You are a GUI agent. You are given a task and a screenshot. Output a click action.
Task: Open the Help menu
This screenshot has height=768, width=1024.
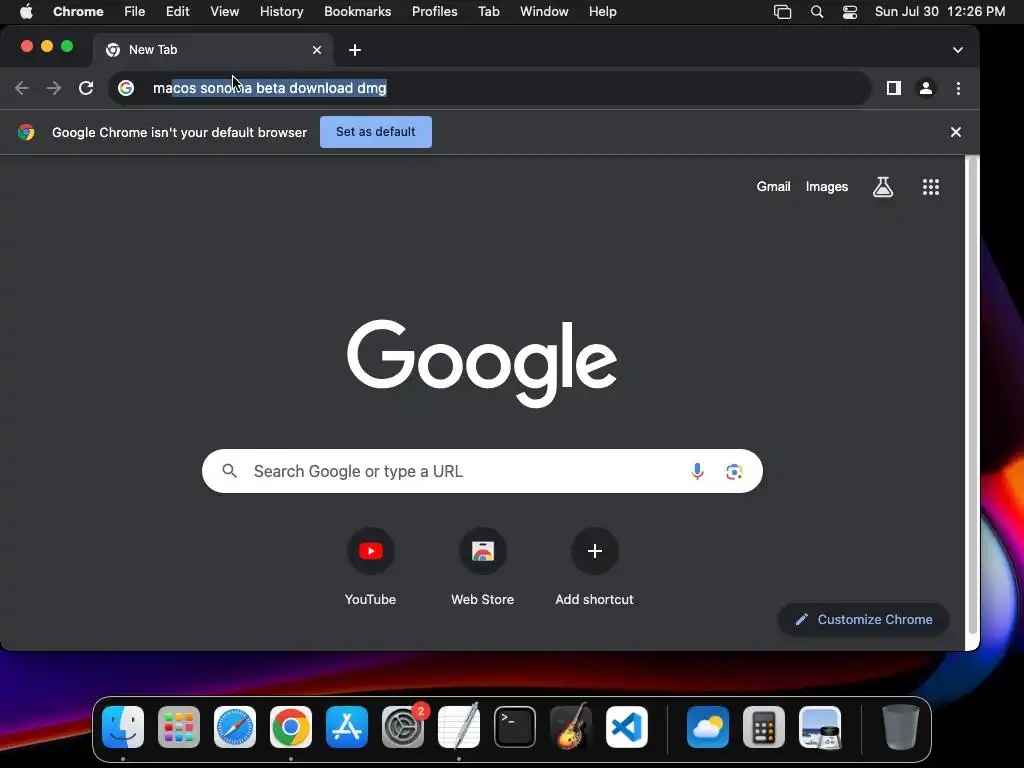pyautogui.click(x=602, y=12)
